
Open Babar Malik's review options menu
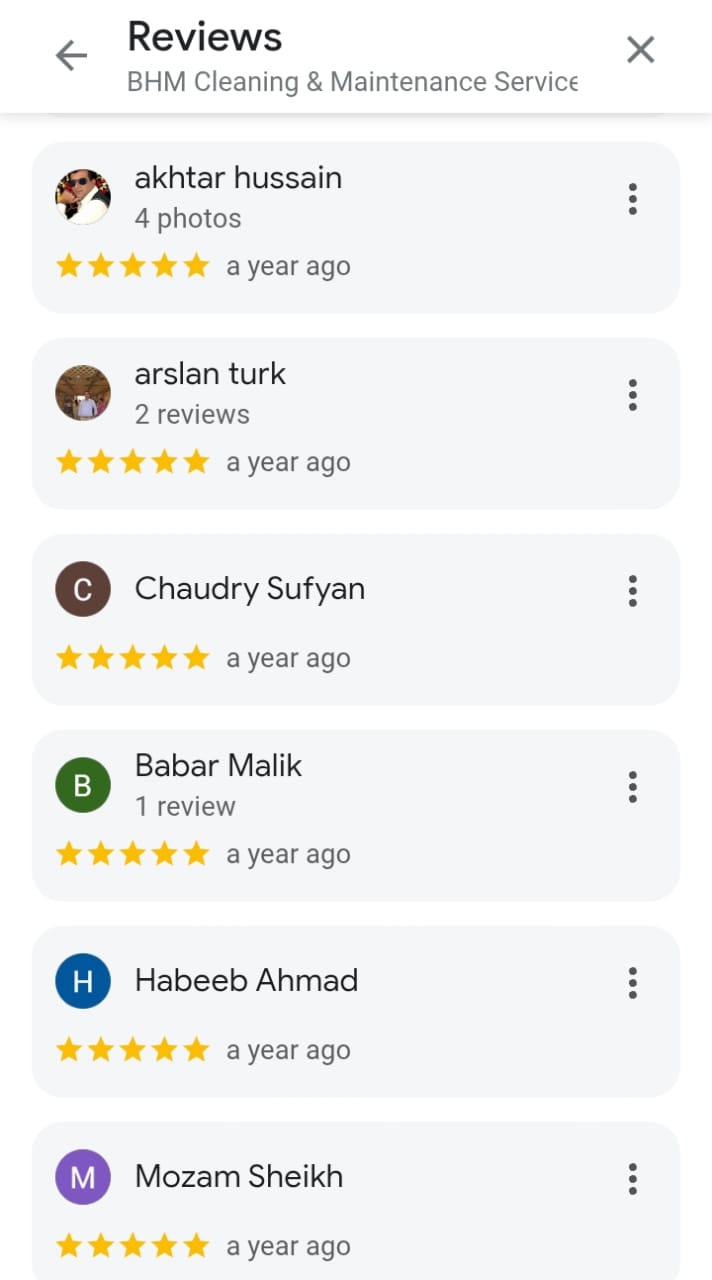[633, 787]
